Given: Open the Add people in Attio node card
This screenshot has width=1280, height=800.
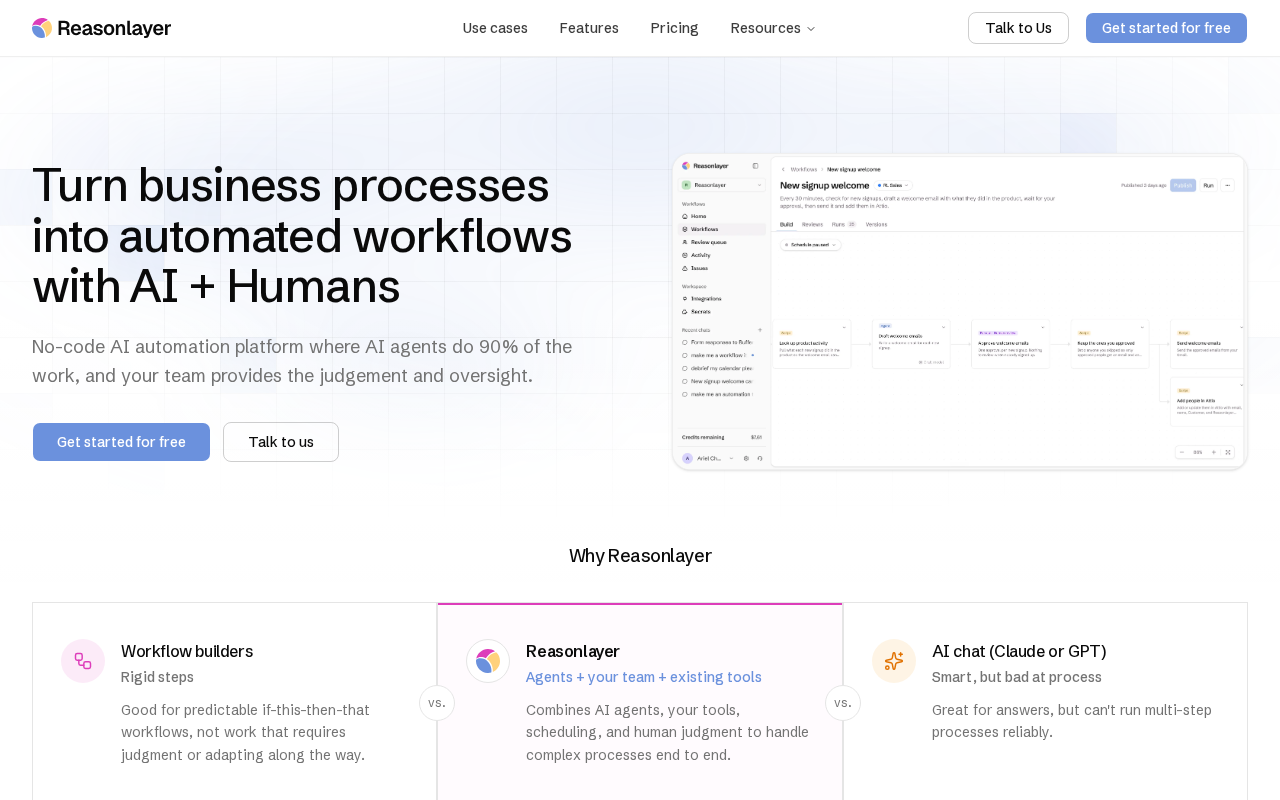Looking at the screenshot, I should click(1208, 402).
